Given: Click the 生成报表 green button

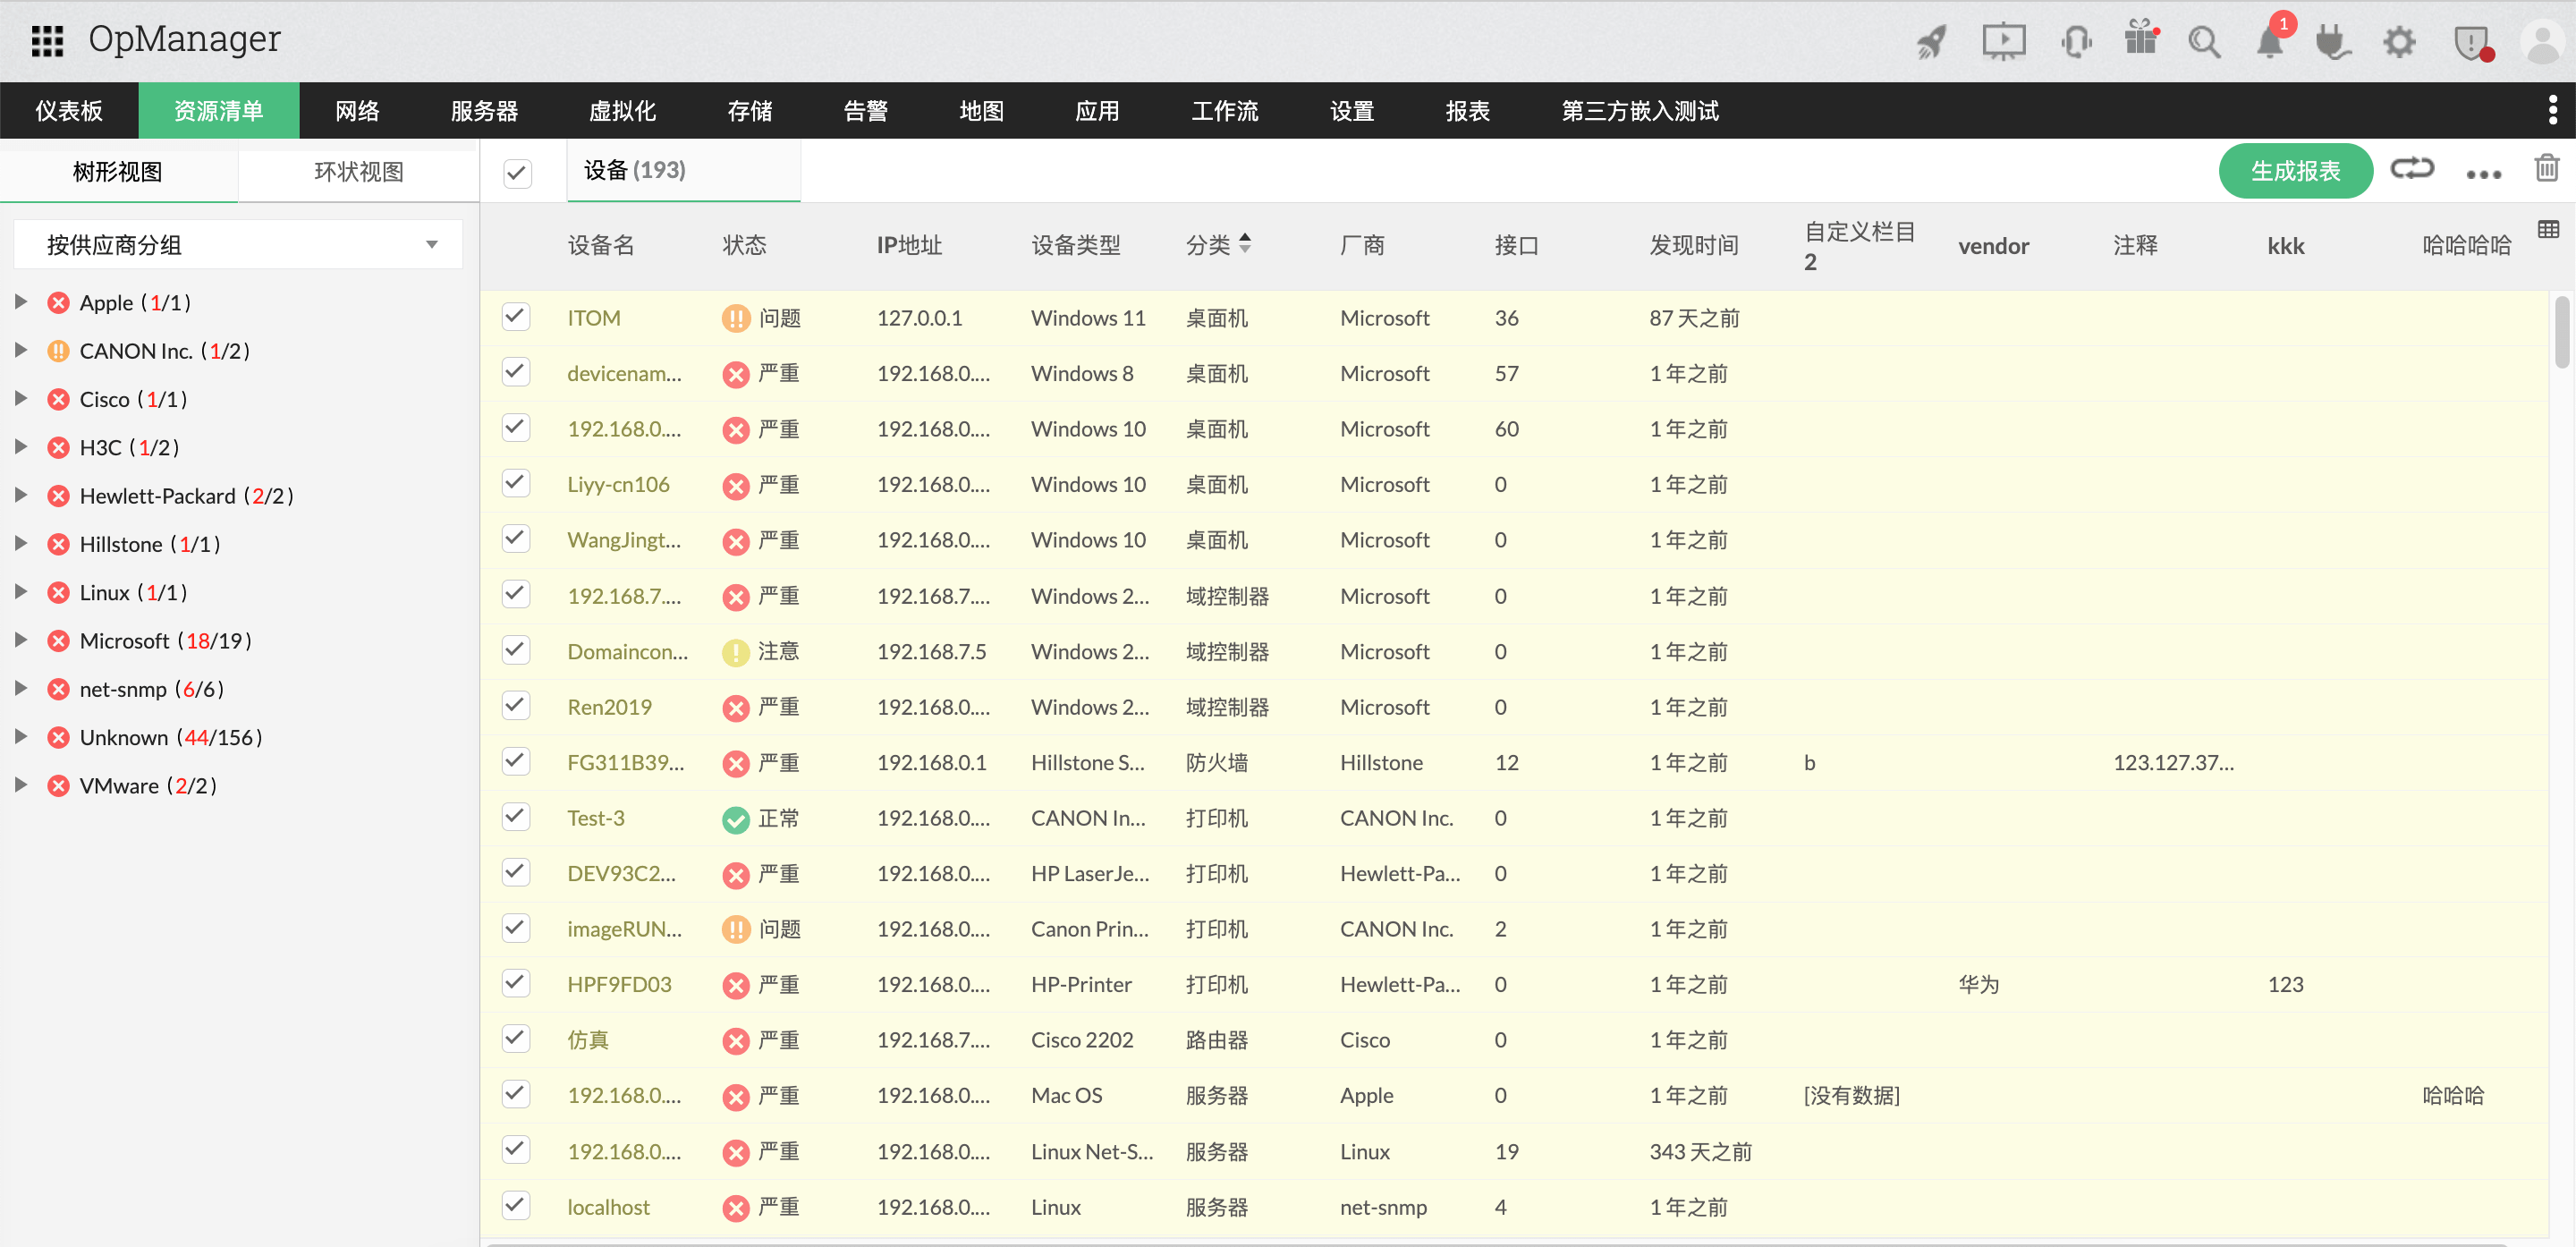Looking at the screenshot, I should pyautogui.click(x=2295, y=170).
